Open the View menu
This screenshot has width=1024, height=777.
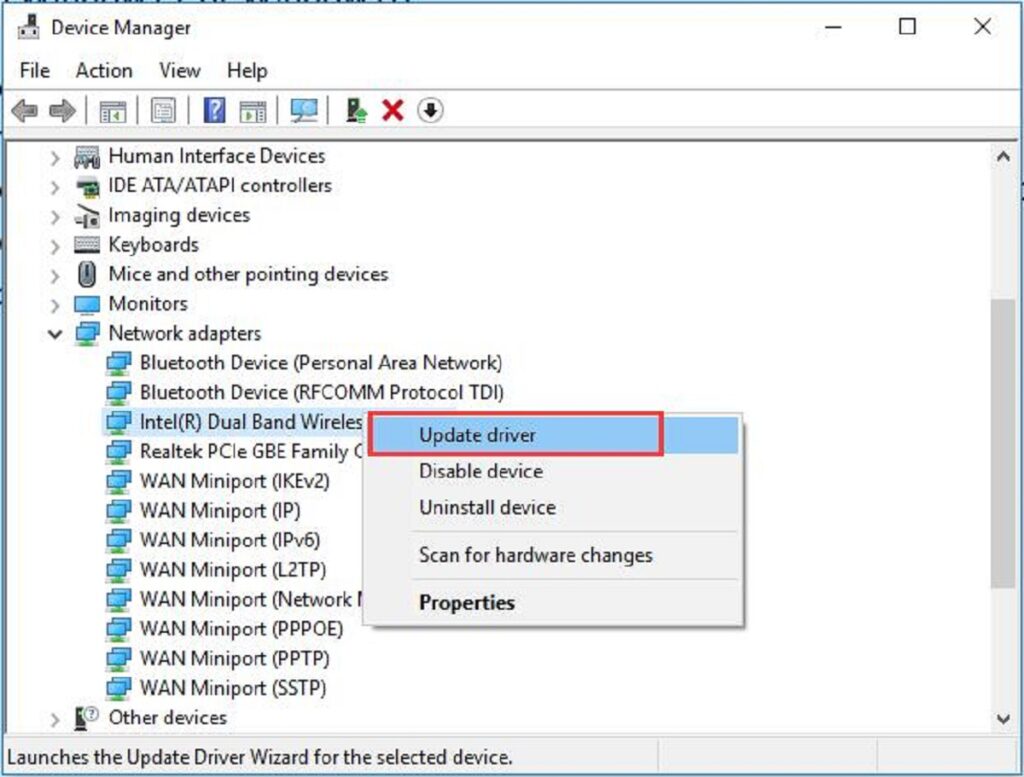(x=179, y=71)
